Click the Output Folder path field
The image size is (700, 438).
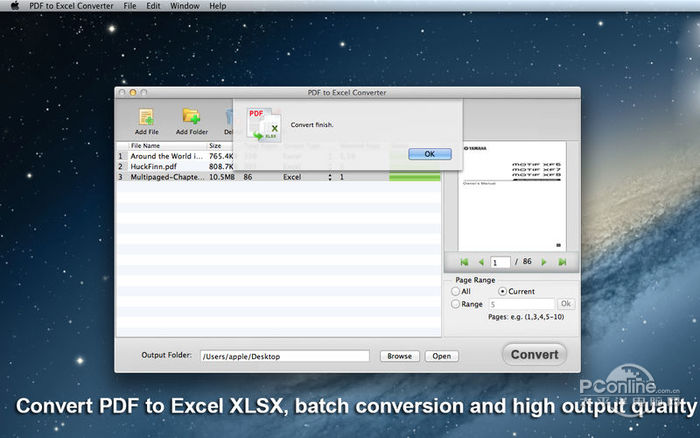[285, 356]
